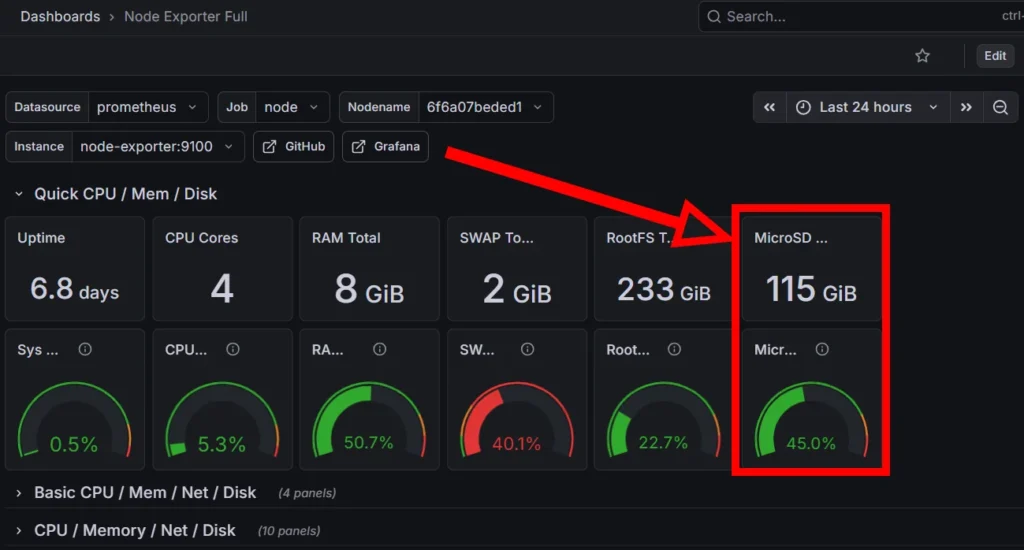Screen dimensions: 1024x550
Task: Click the 0.5% system load gauge
Action: pyautogui.click(x=74, y=420)
